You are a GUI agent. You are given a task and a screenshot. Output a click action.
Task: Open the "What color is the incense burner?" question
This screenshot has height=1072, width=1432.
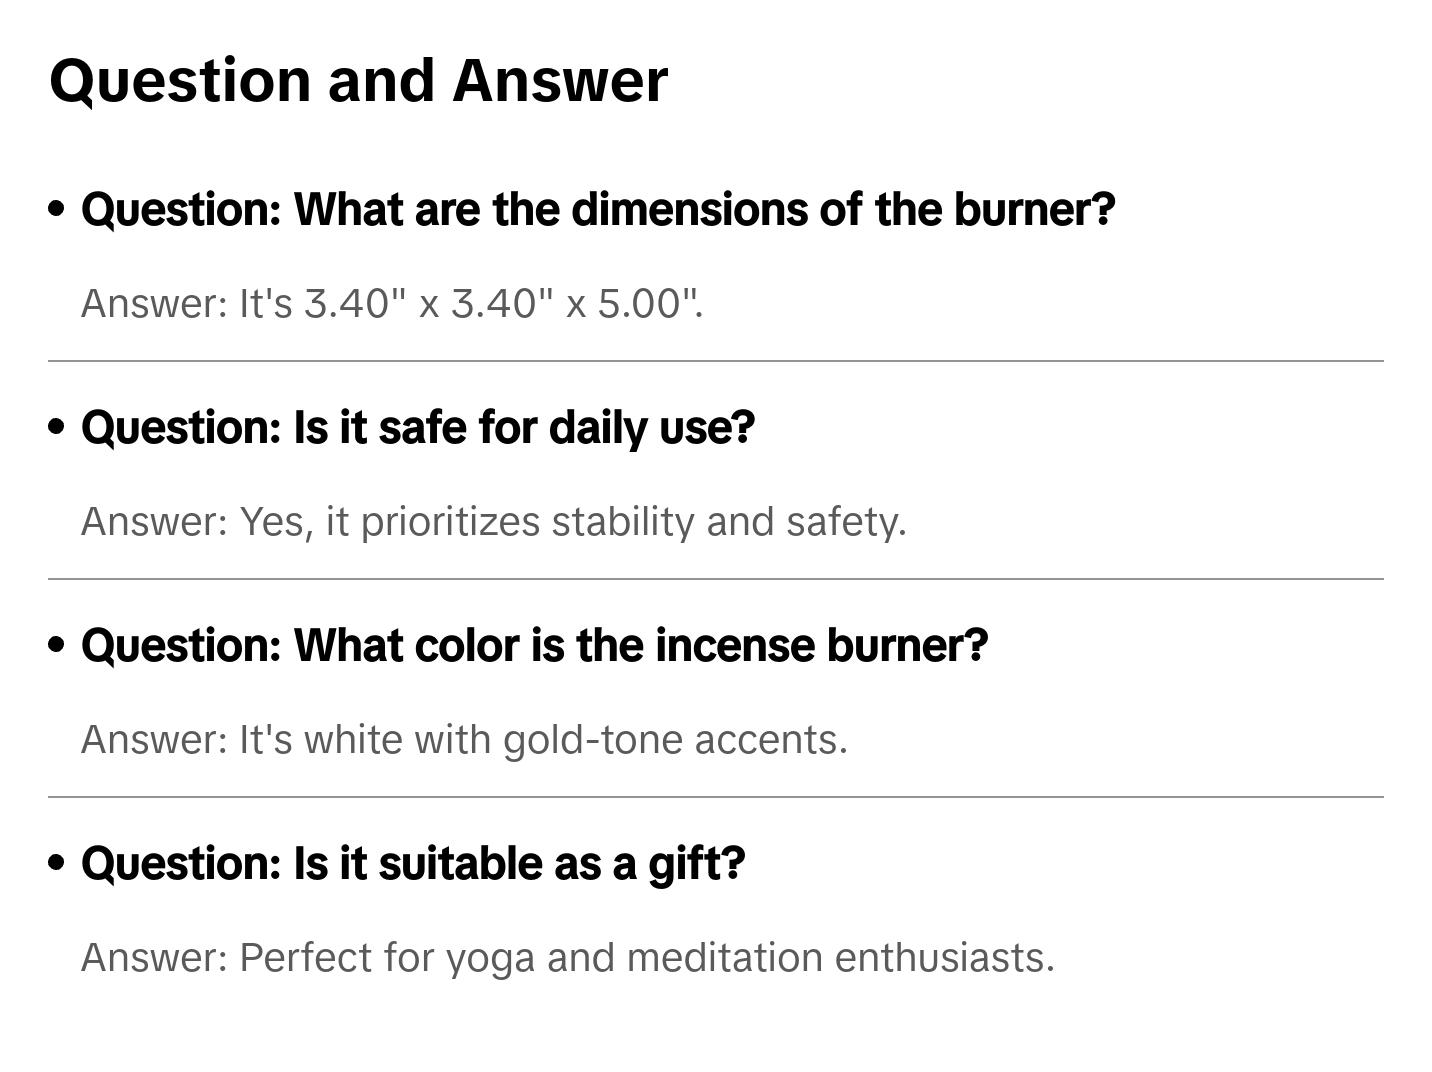click(535, 645)
